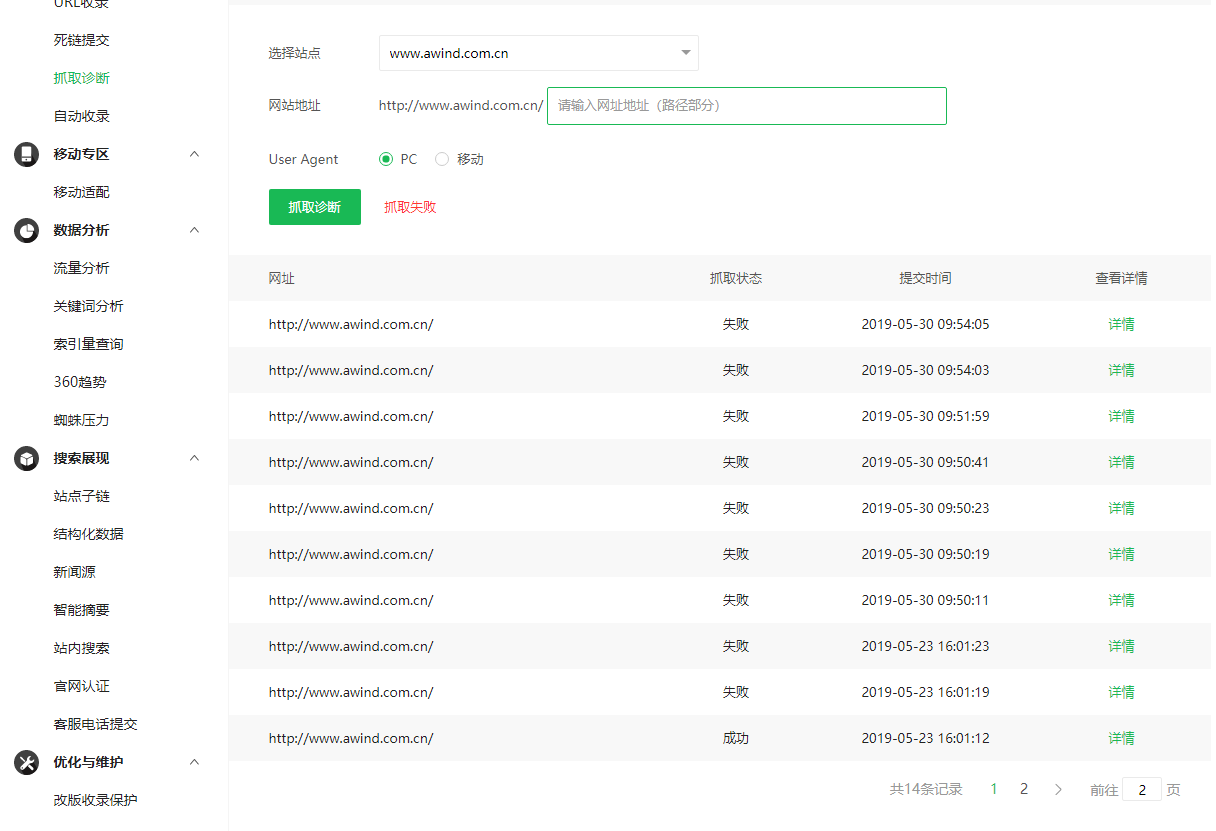Click the pie chart icon beside 数据分析
This screenshot has height=831, width=1216.
tap(26, 230)
